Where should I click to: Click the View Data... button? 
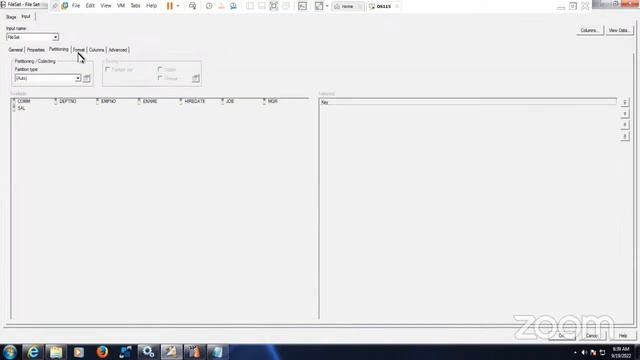(619, 30)
